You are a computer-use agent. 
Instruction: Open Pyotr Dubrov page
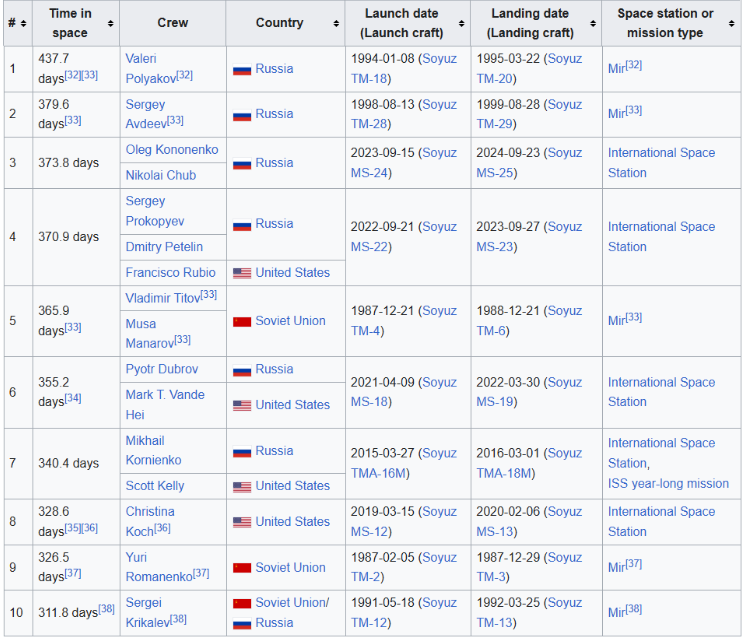pyautogui.click(x=162, y=369)
